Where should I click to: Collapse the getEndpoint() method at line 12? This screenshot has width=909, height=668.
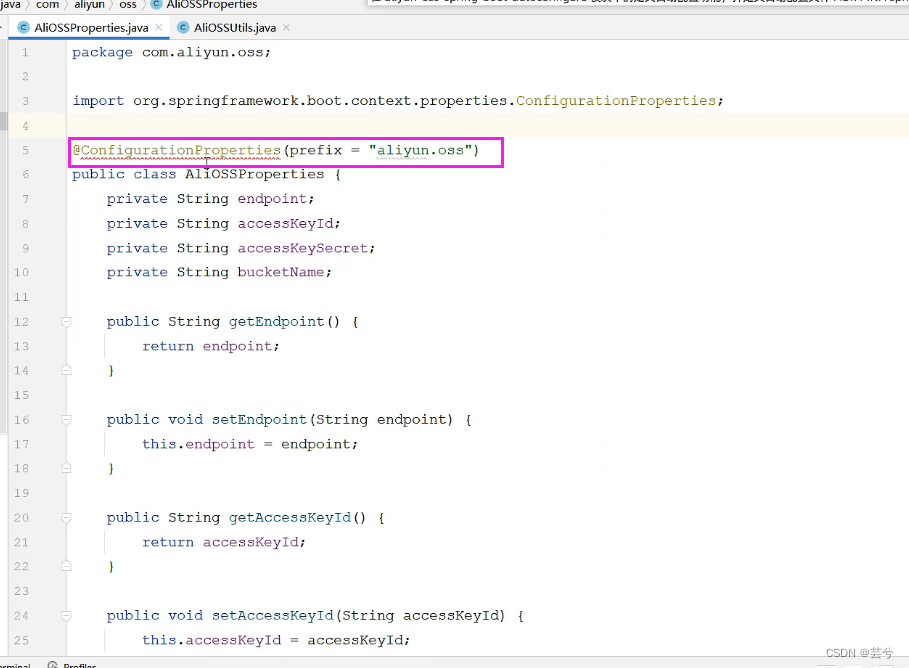[x=66, y=321]
